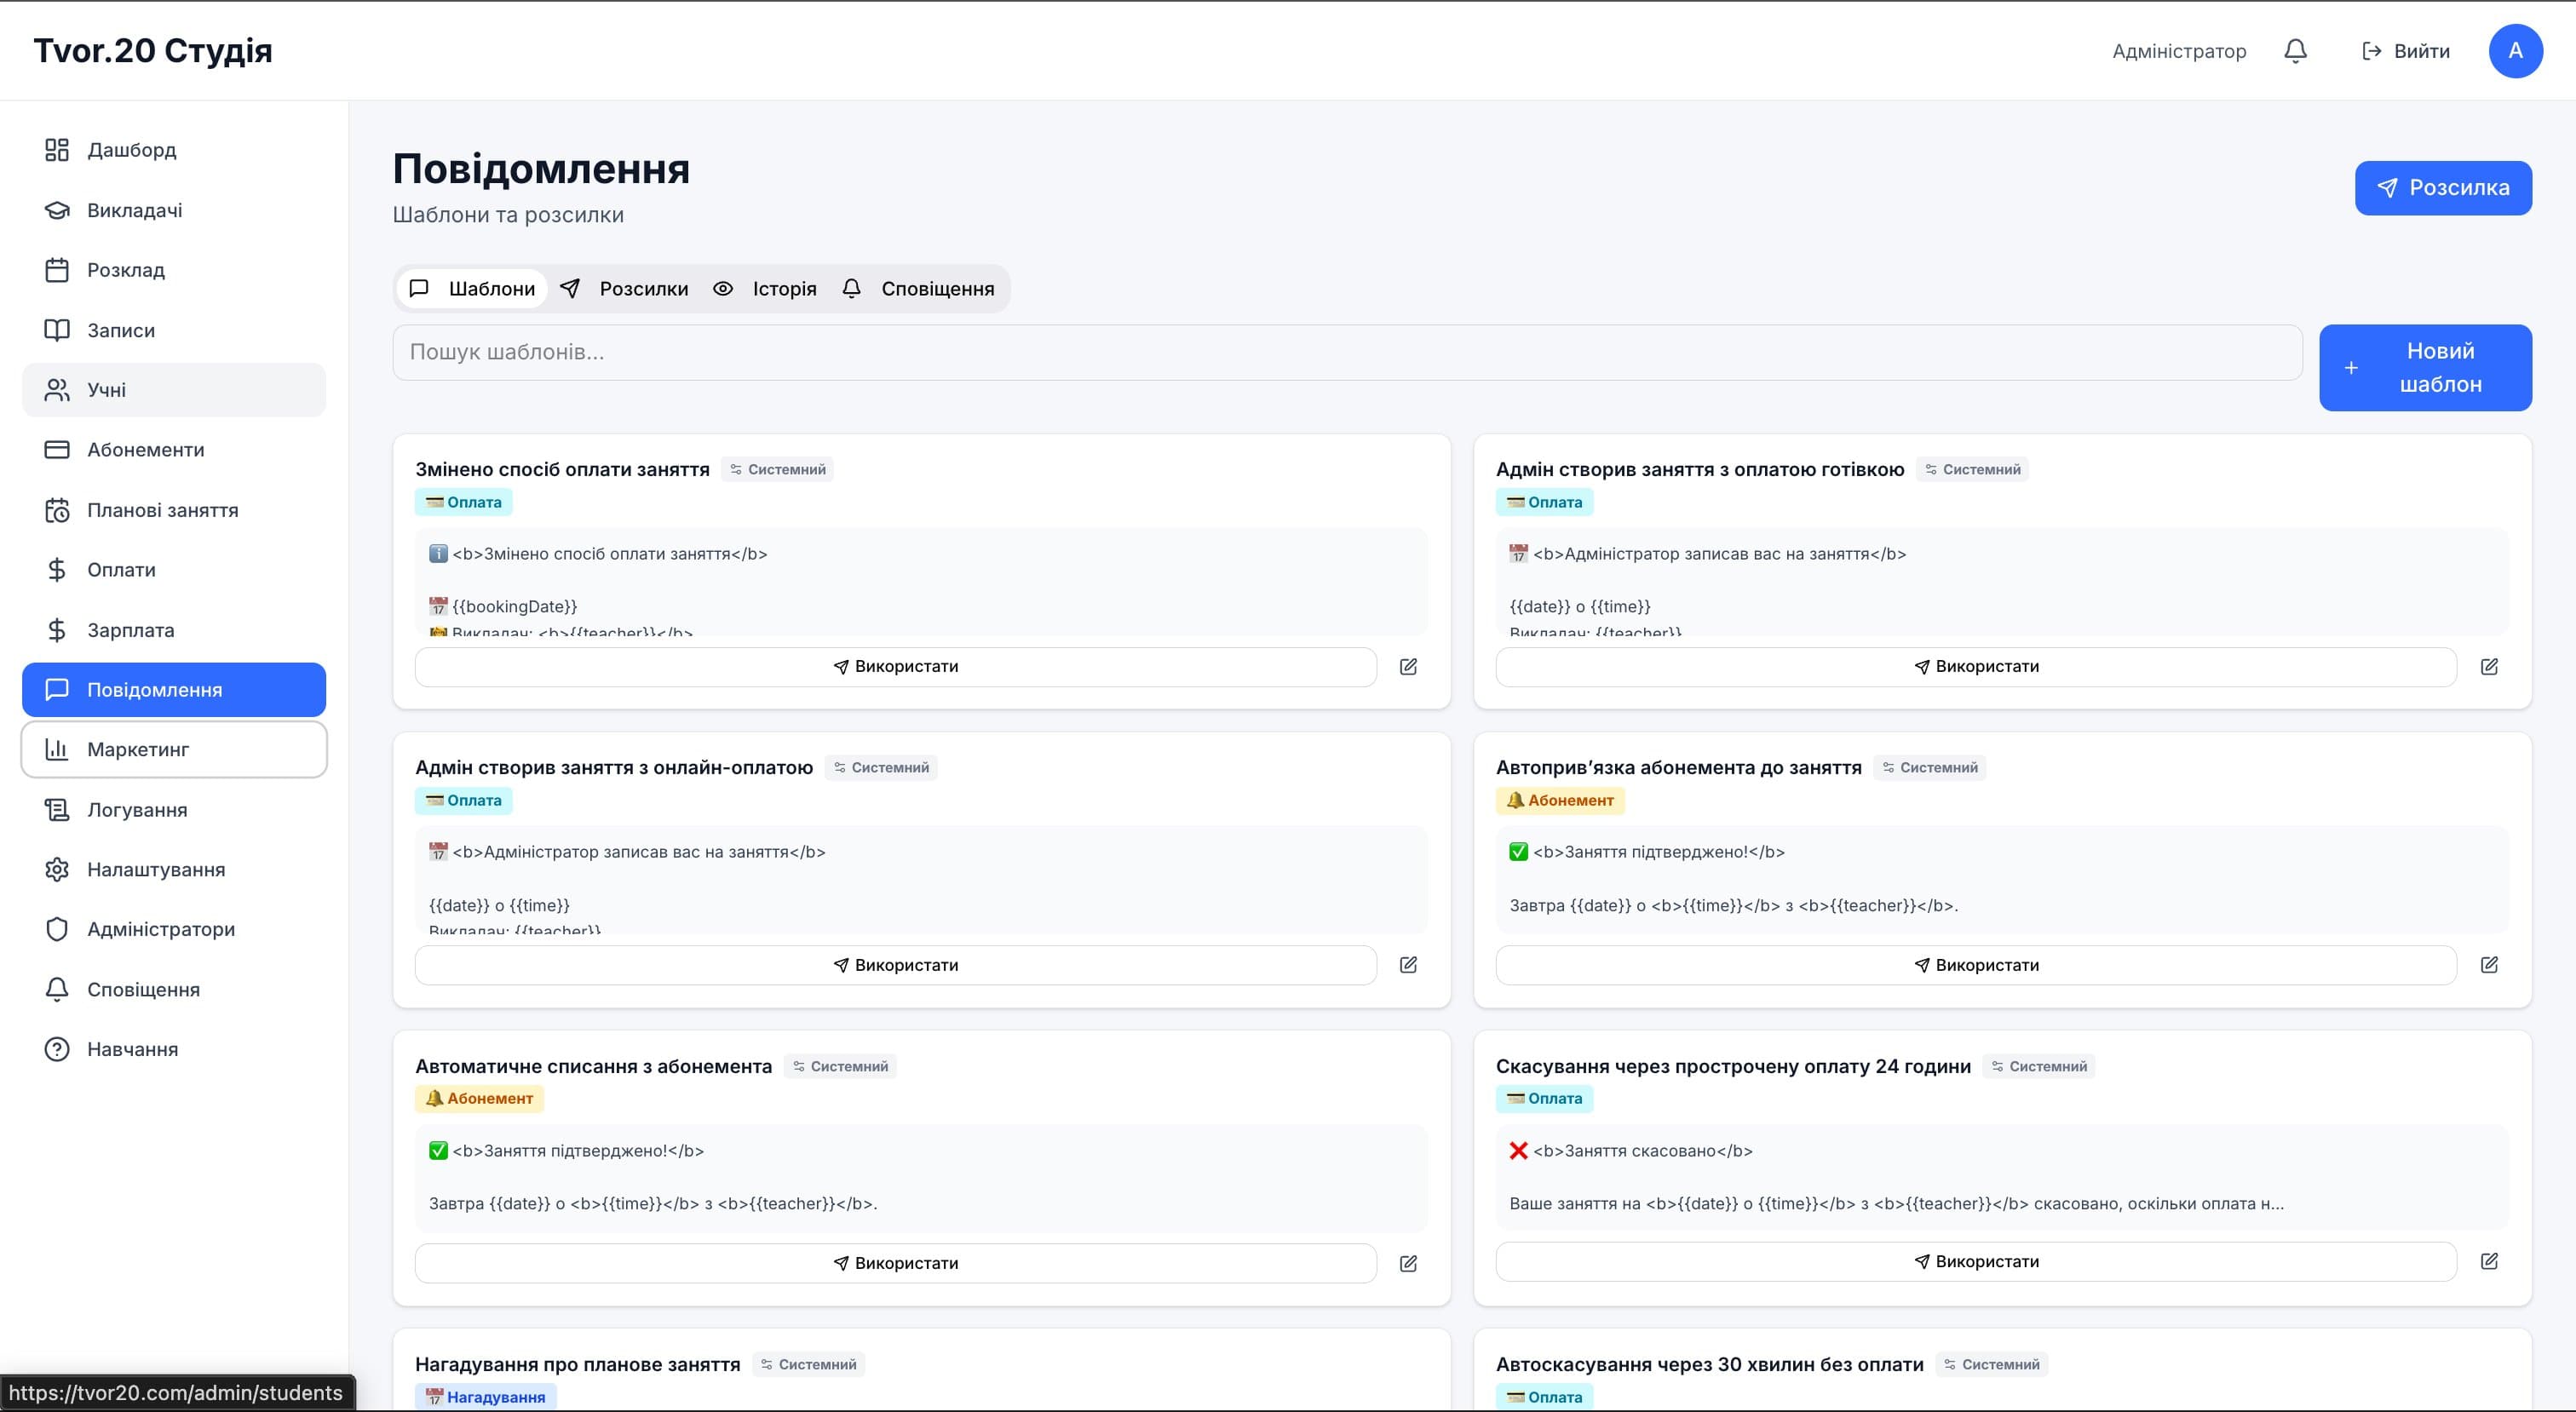Edit 'Скасування через прострочену оплату 24 години' template
The image size is (2576, 1412).
[x=2489, y=1262]
